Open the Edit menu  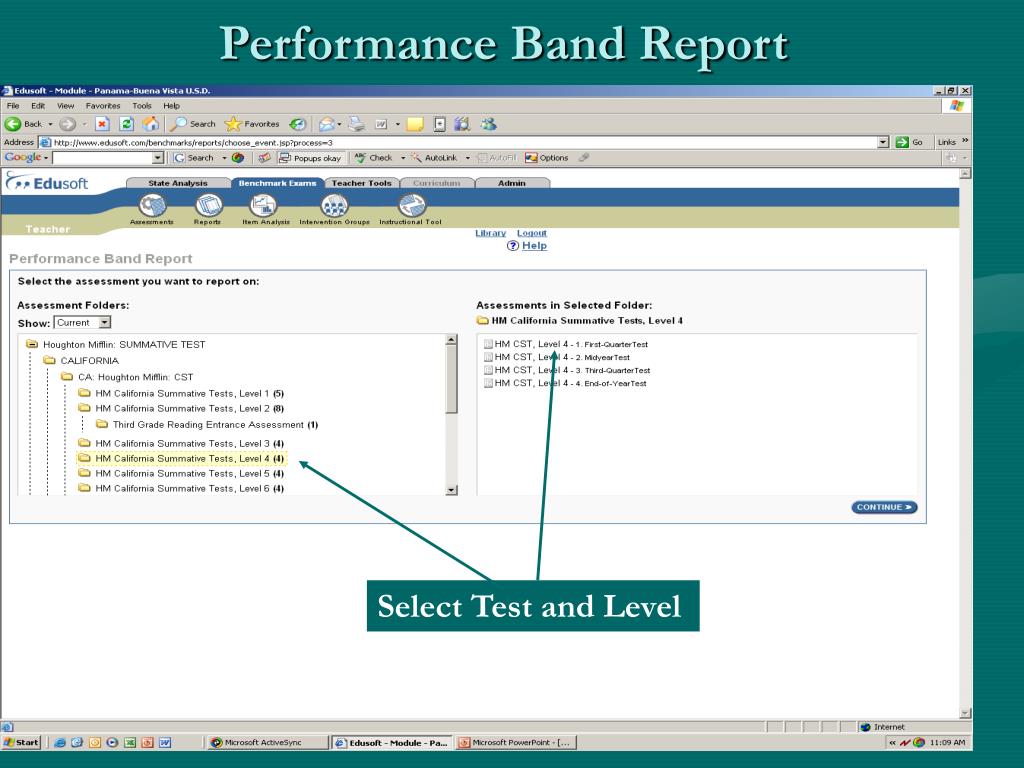pyautogui.click(x=39, y=106)
